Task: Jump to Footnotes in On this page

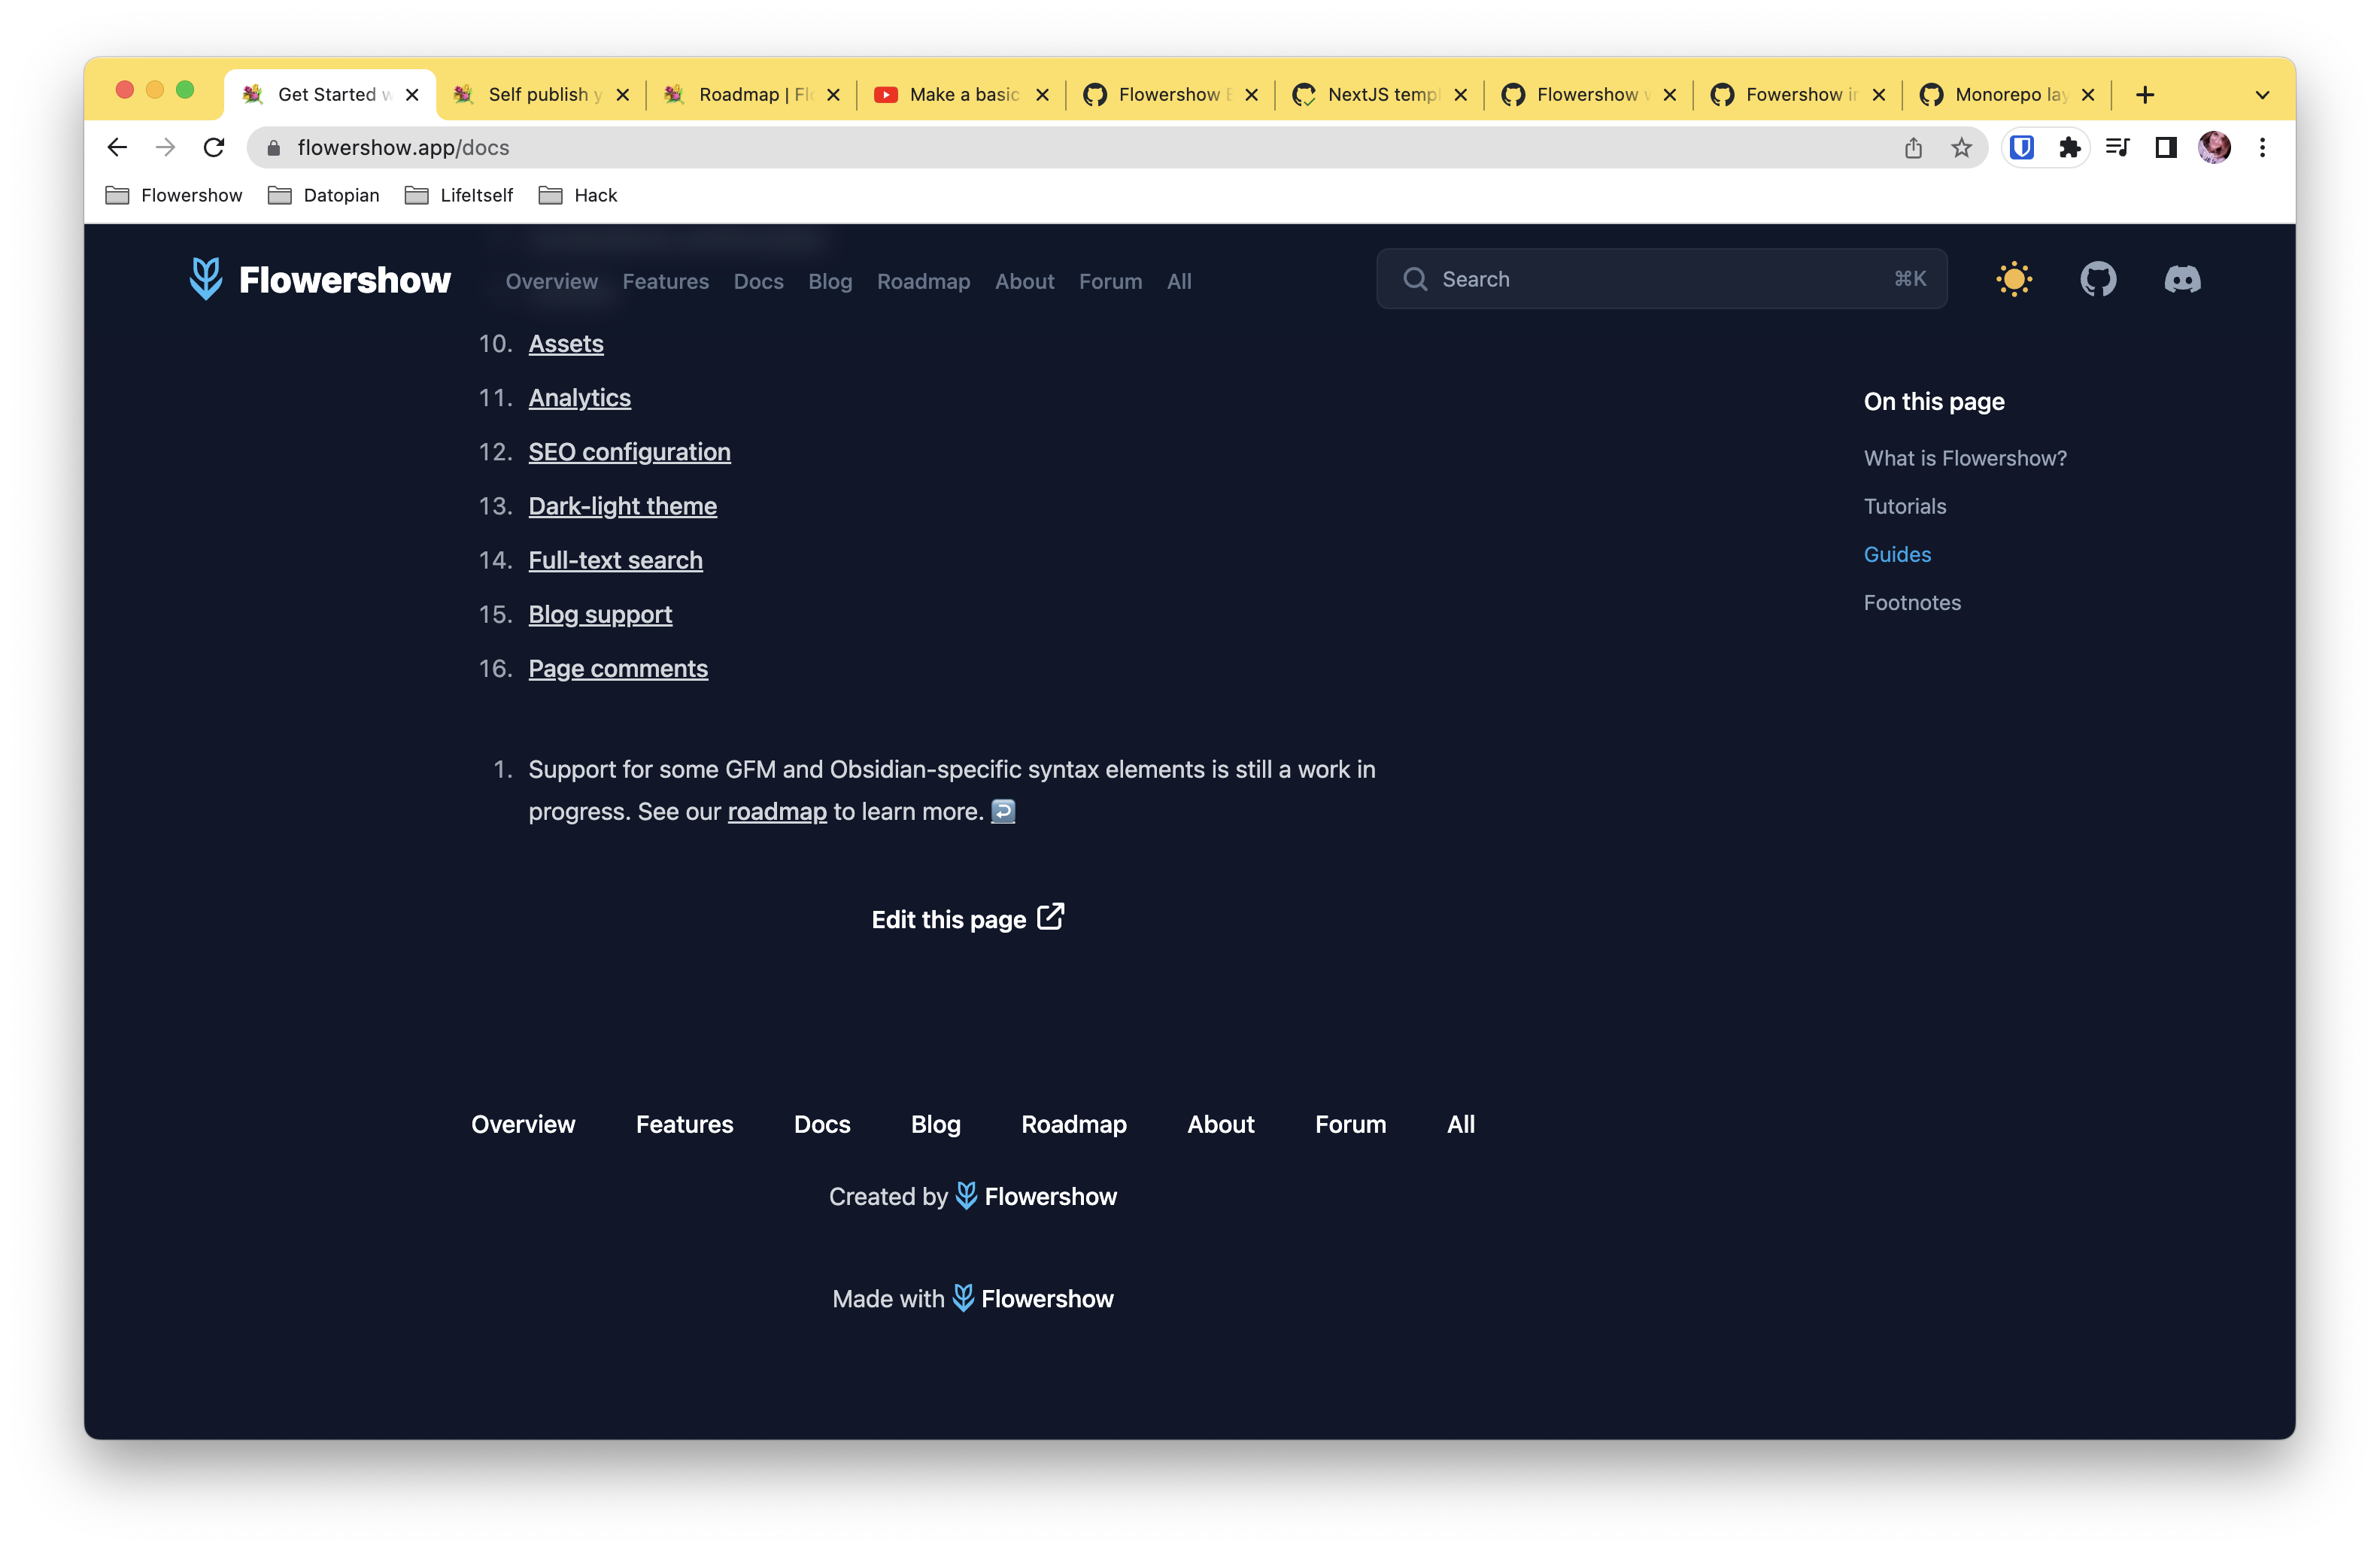Action: coord(1911,603)
